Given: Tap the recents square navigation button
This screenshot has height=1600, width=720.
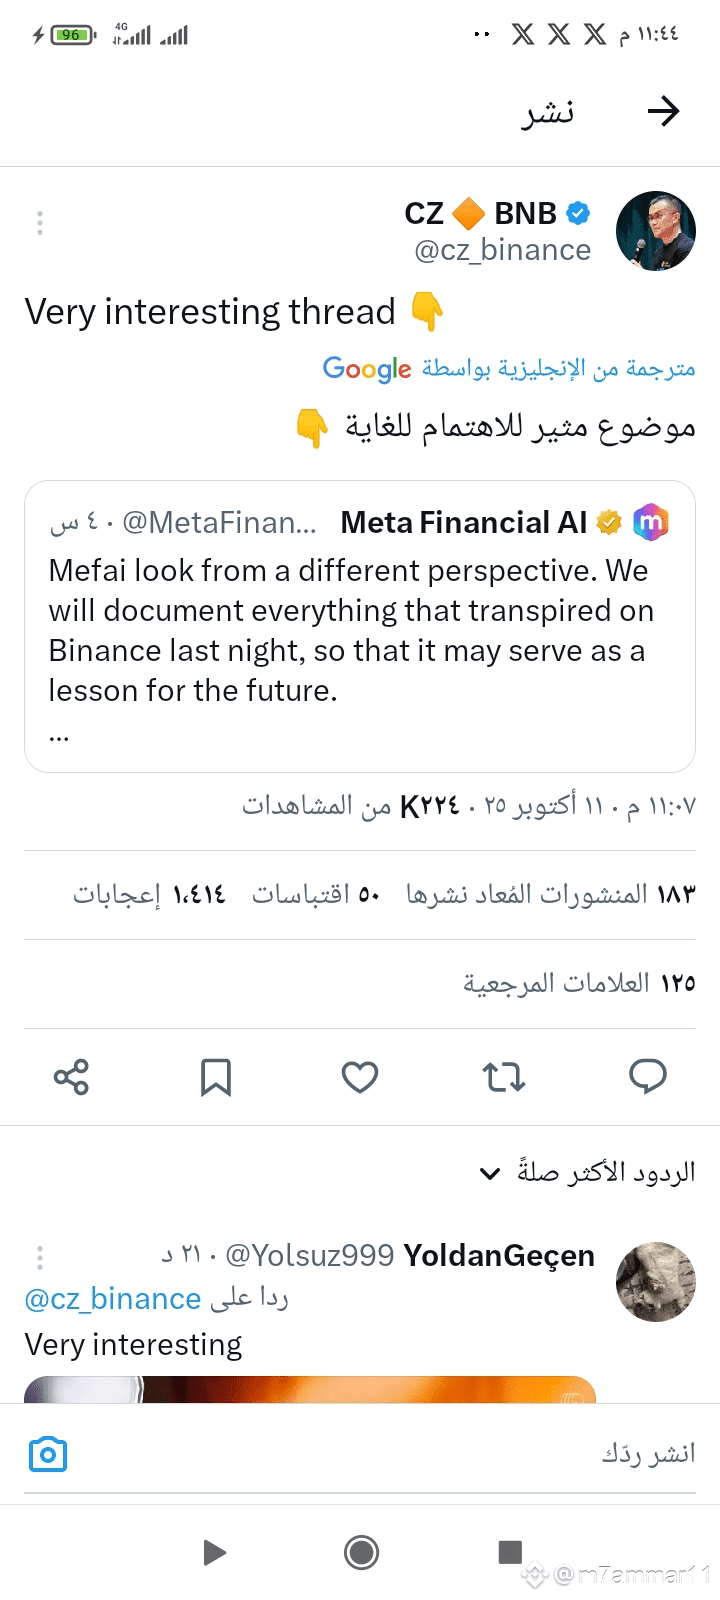Looking at the screenshot, I should (x=510, y=1552).
